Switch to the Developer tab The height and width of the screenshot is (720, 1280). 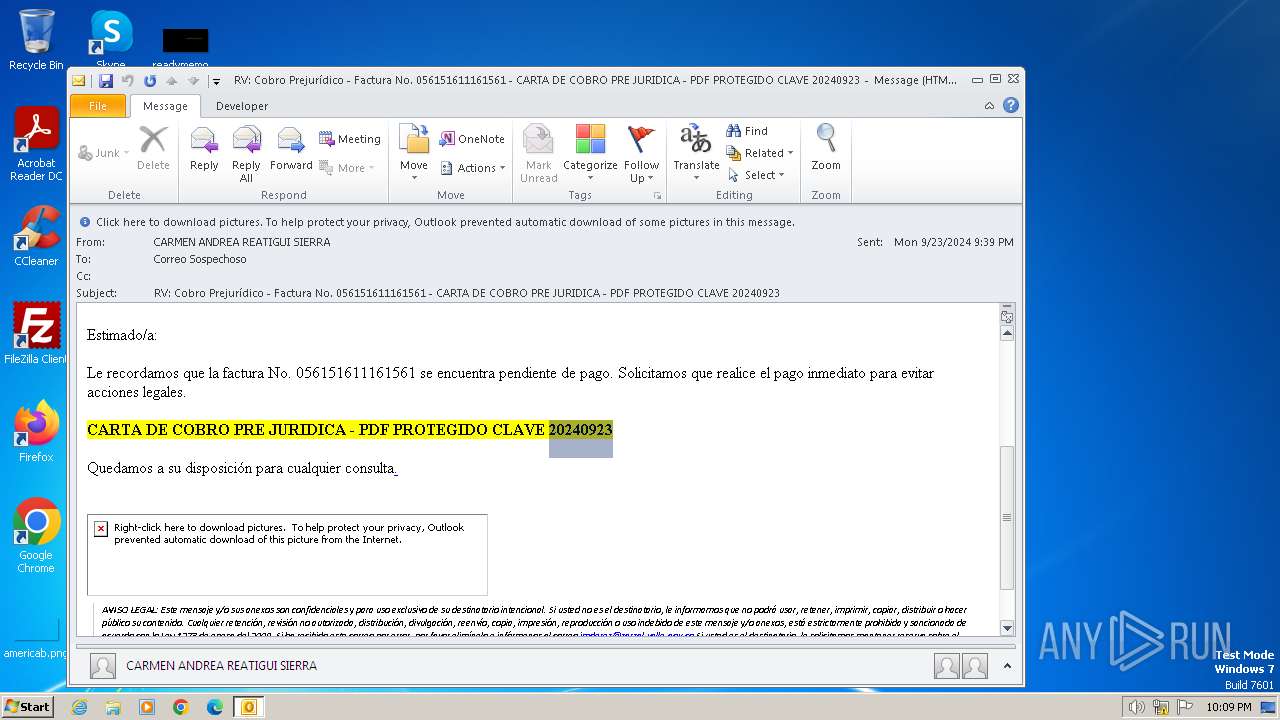[242, 106]
